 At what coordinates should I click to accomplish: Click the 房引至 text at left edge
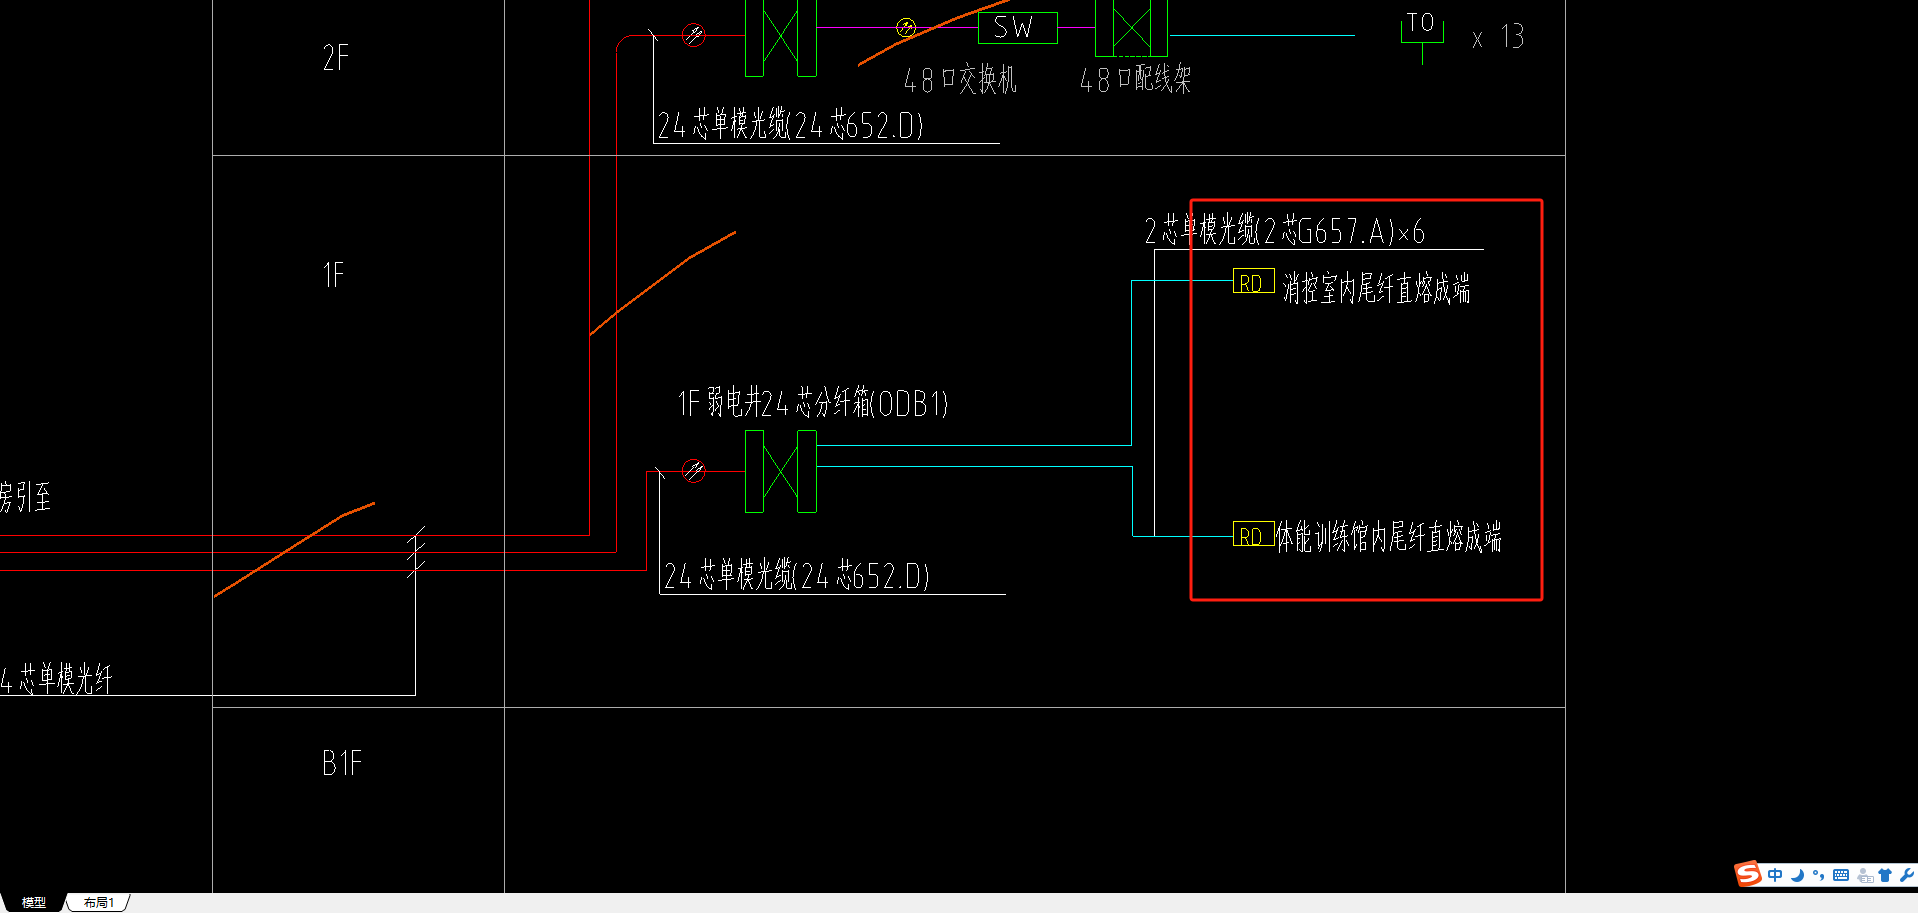pyautogui.click(x=25, y=497)
